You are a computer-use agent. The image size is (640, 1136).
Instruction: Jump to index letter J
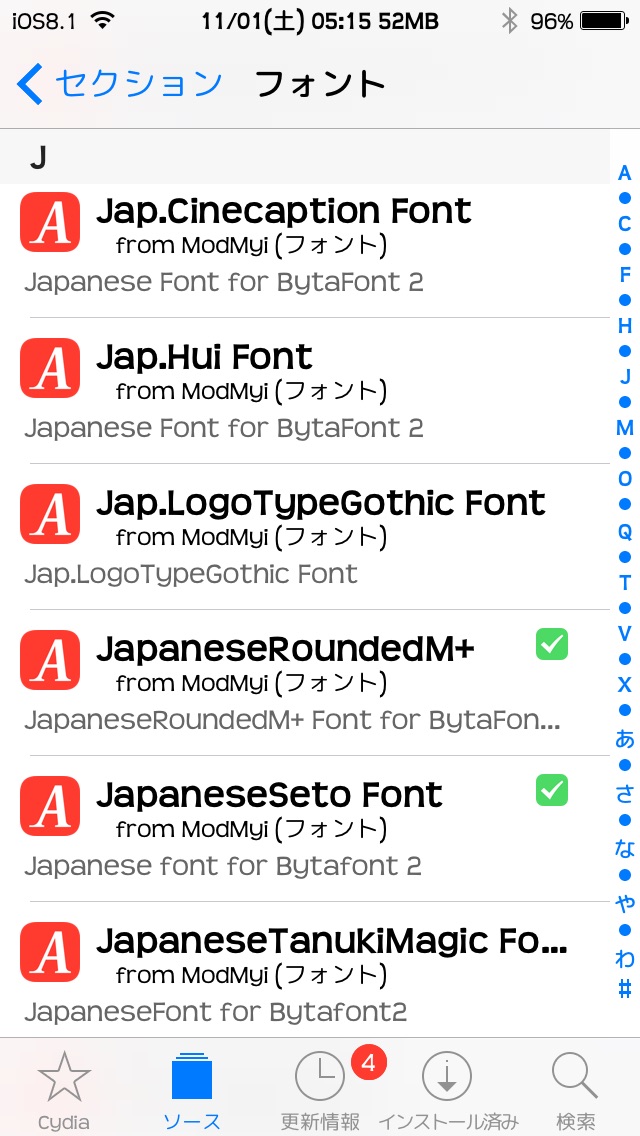[x=624, y=376]
